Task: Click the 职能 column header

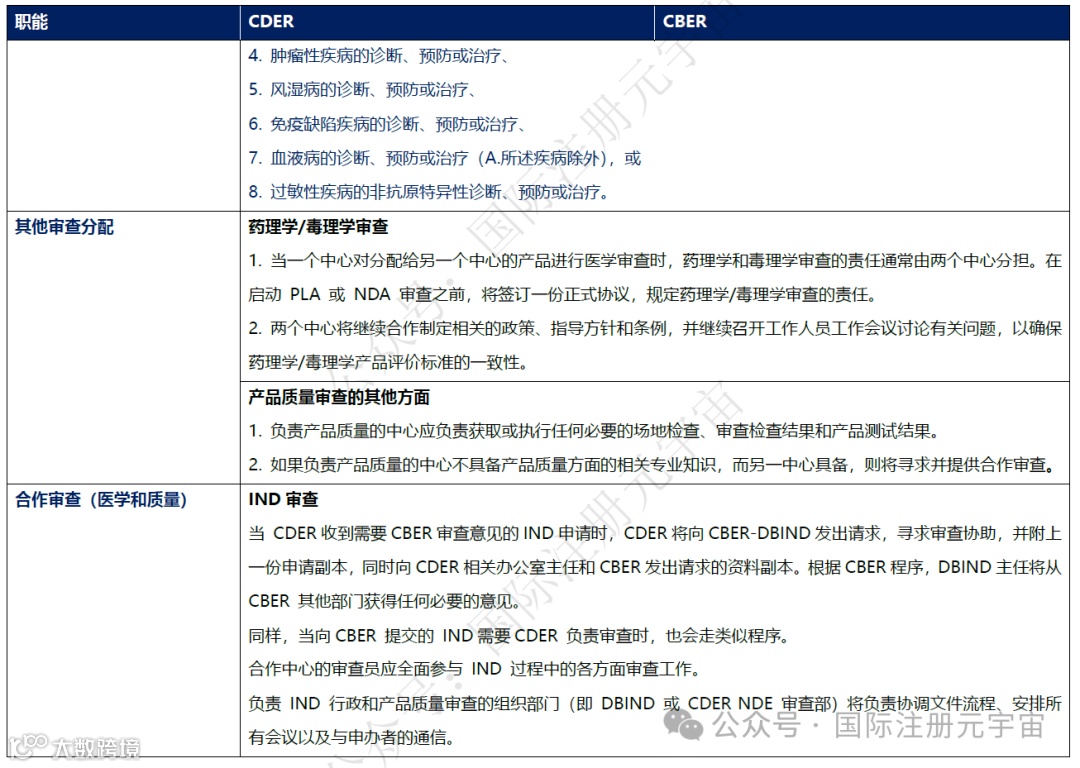Action: pyautogui.click(x=31, y=22)
